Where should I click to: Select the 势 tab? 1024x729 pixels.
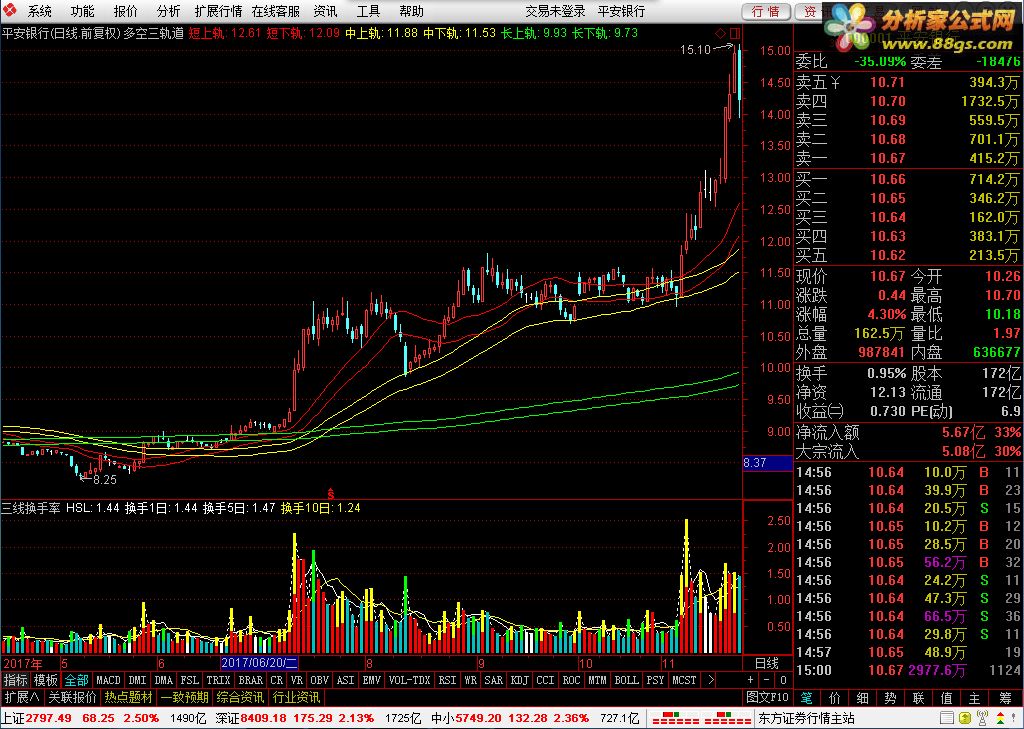point(891,698)
